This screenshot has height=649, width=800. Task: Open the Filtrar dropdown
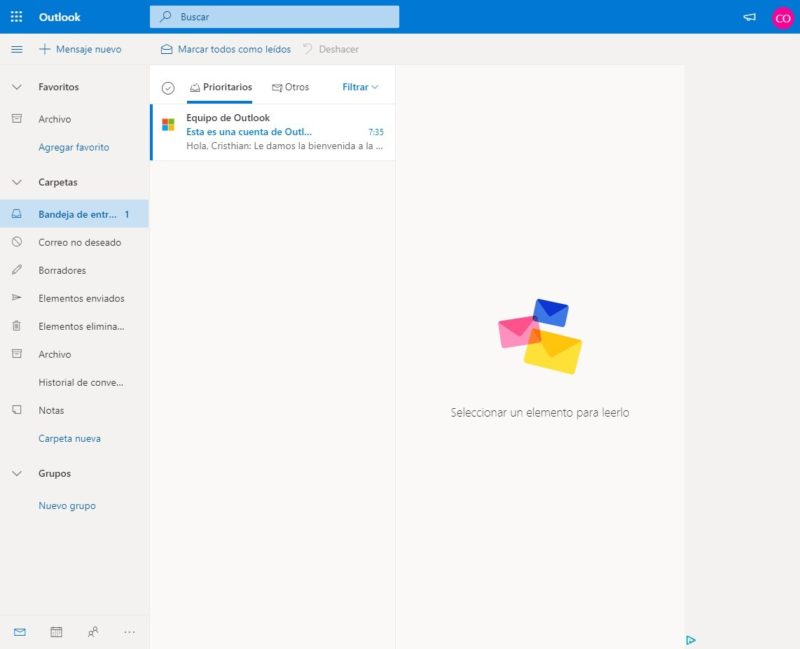pos(360,87)
